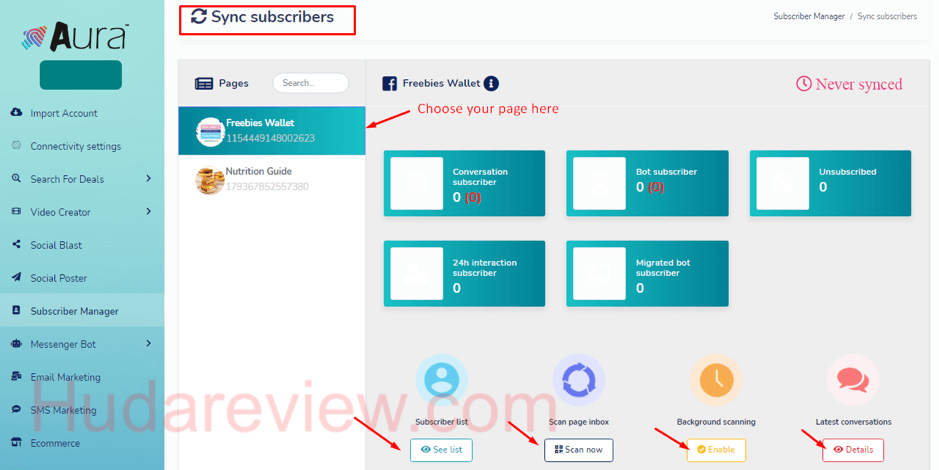Click the Never synced status text
Image resolution: width=939 pixels, height=470 pixels.
[x=859, y=84]
